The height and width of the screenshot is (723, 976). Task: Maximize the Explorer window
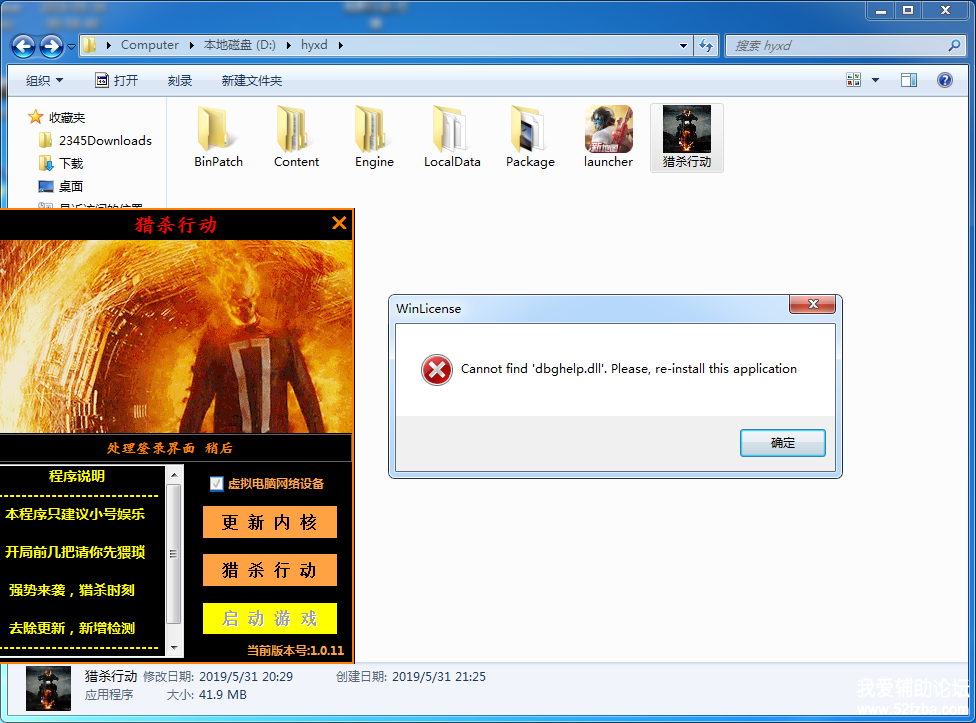click(x=908, y=10)
